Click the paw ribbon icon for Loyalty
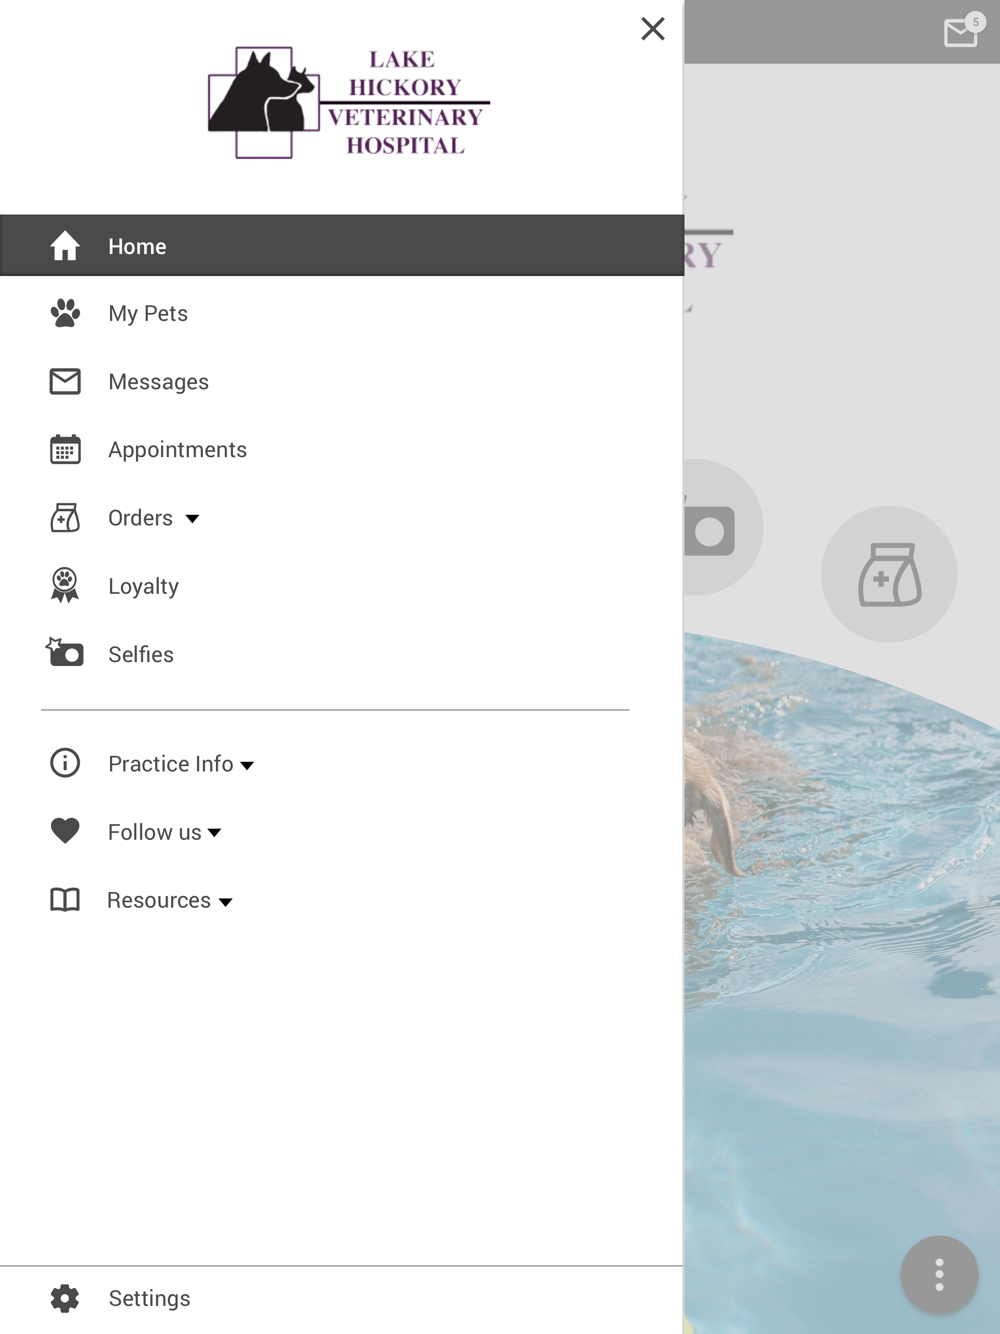The image size is (1000, 1334). (65, 585)
